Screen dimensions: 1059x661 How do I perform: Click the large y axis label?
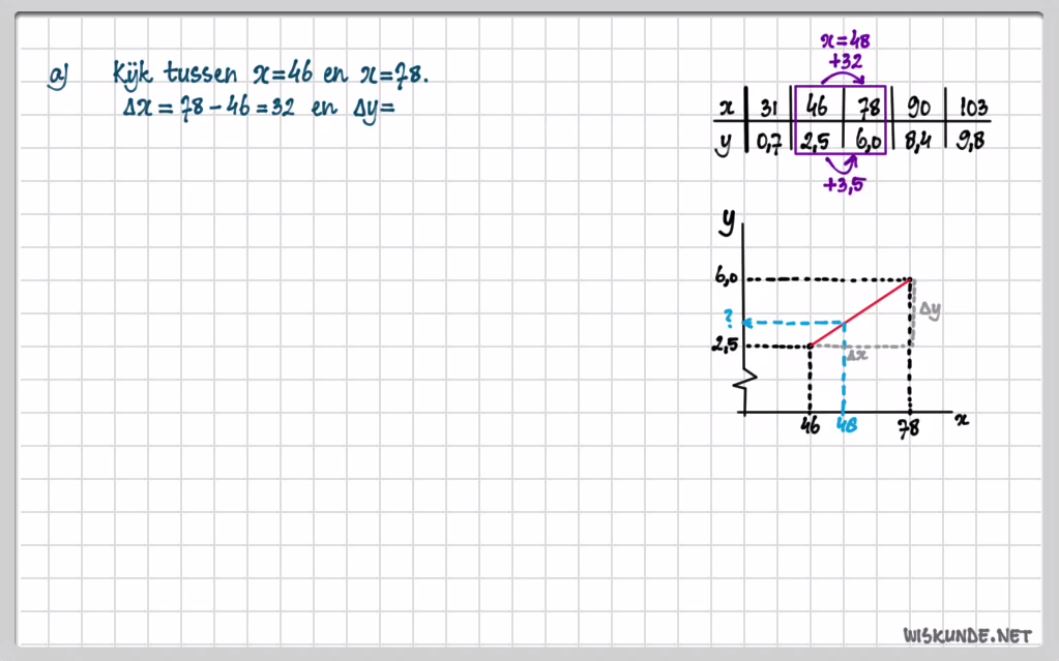(727, 222)
